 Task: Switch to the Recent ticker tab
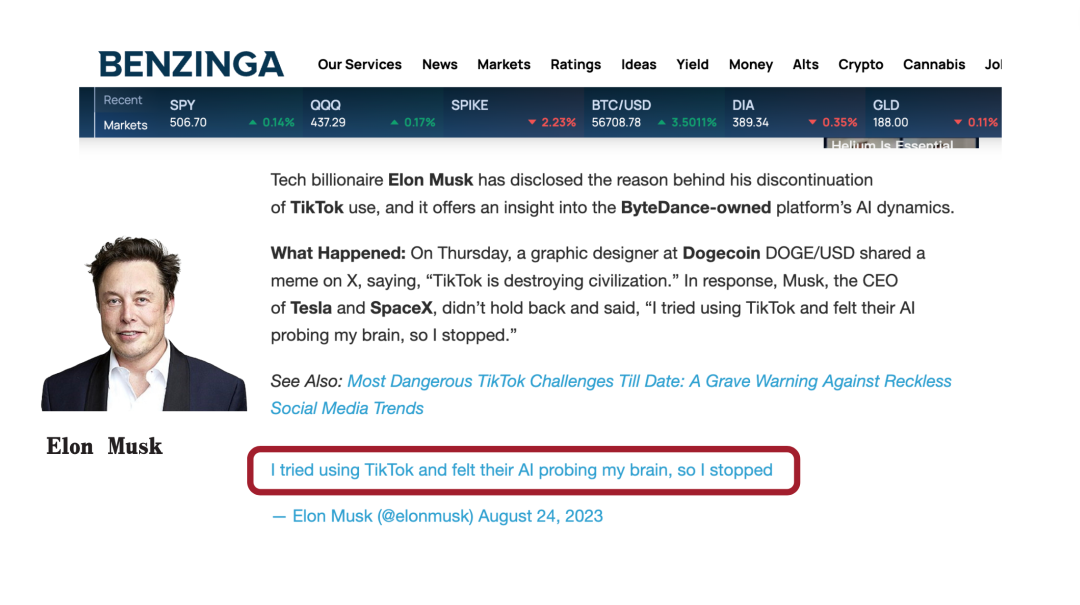click(x=123, y=100)
